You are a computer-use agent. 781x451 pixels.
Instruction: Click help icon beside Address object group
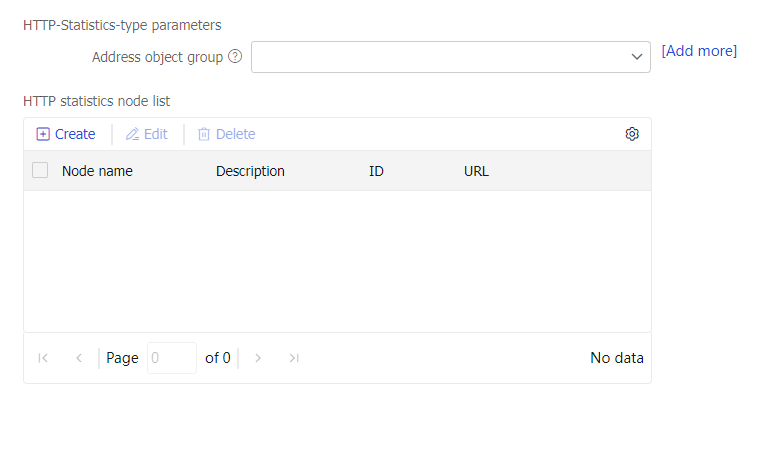[235, 57]
